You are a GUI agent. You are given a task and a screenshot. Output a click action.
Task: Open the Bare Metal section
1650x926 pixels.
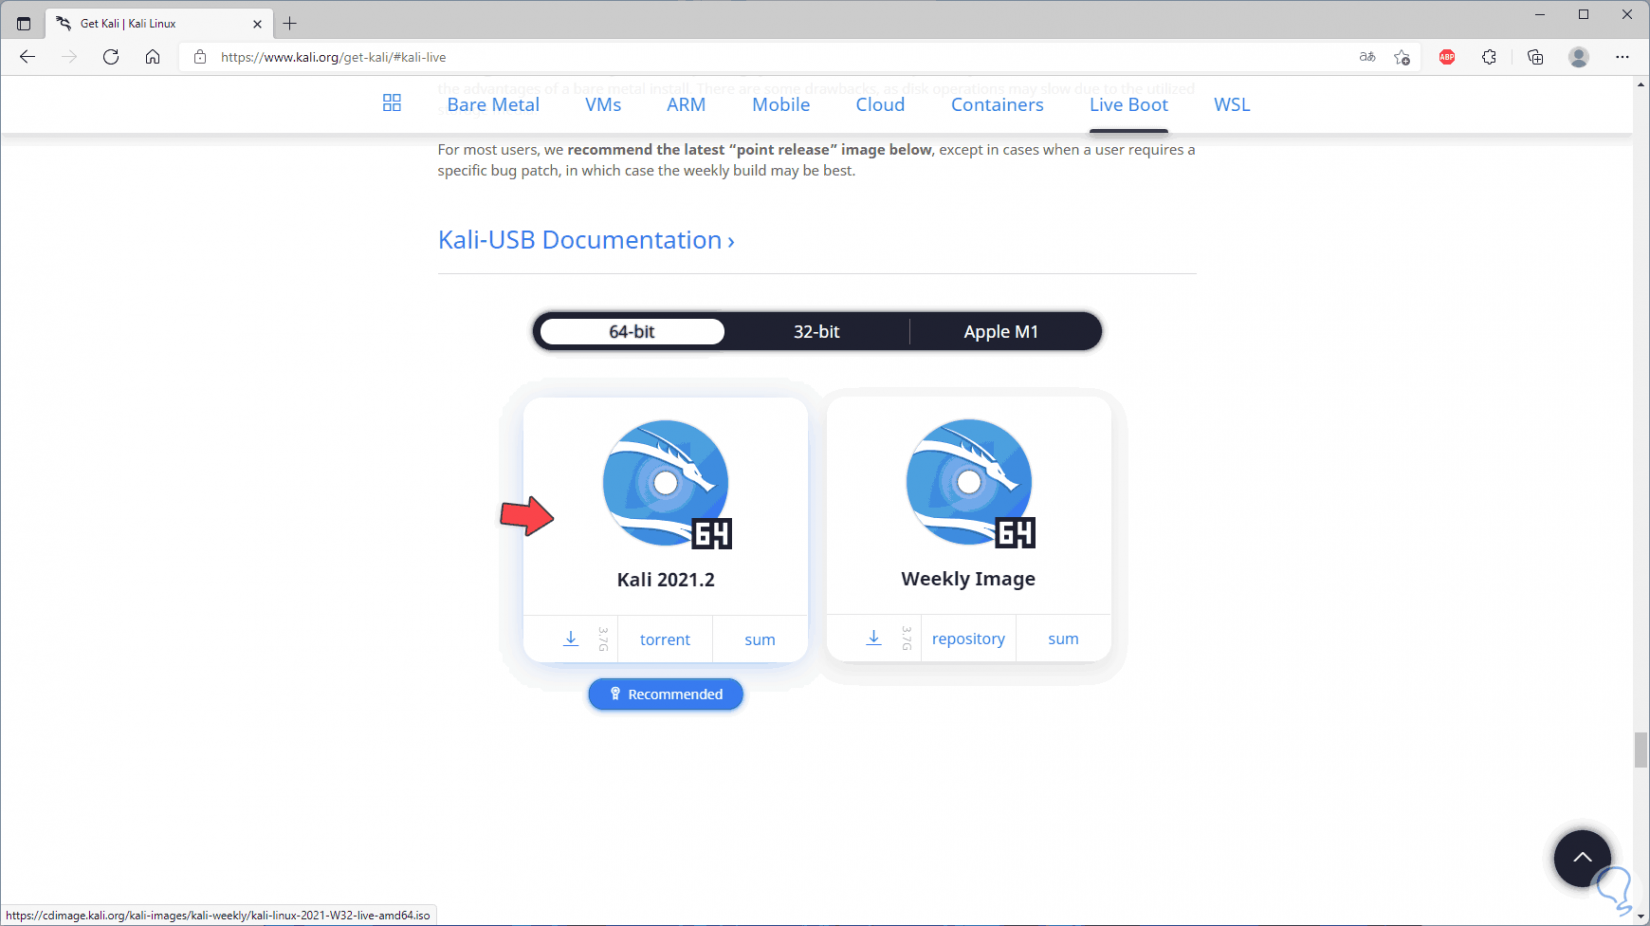(x=493, y=105)
